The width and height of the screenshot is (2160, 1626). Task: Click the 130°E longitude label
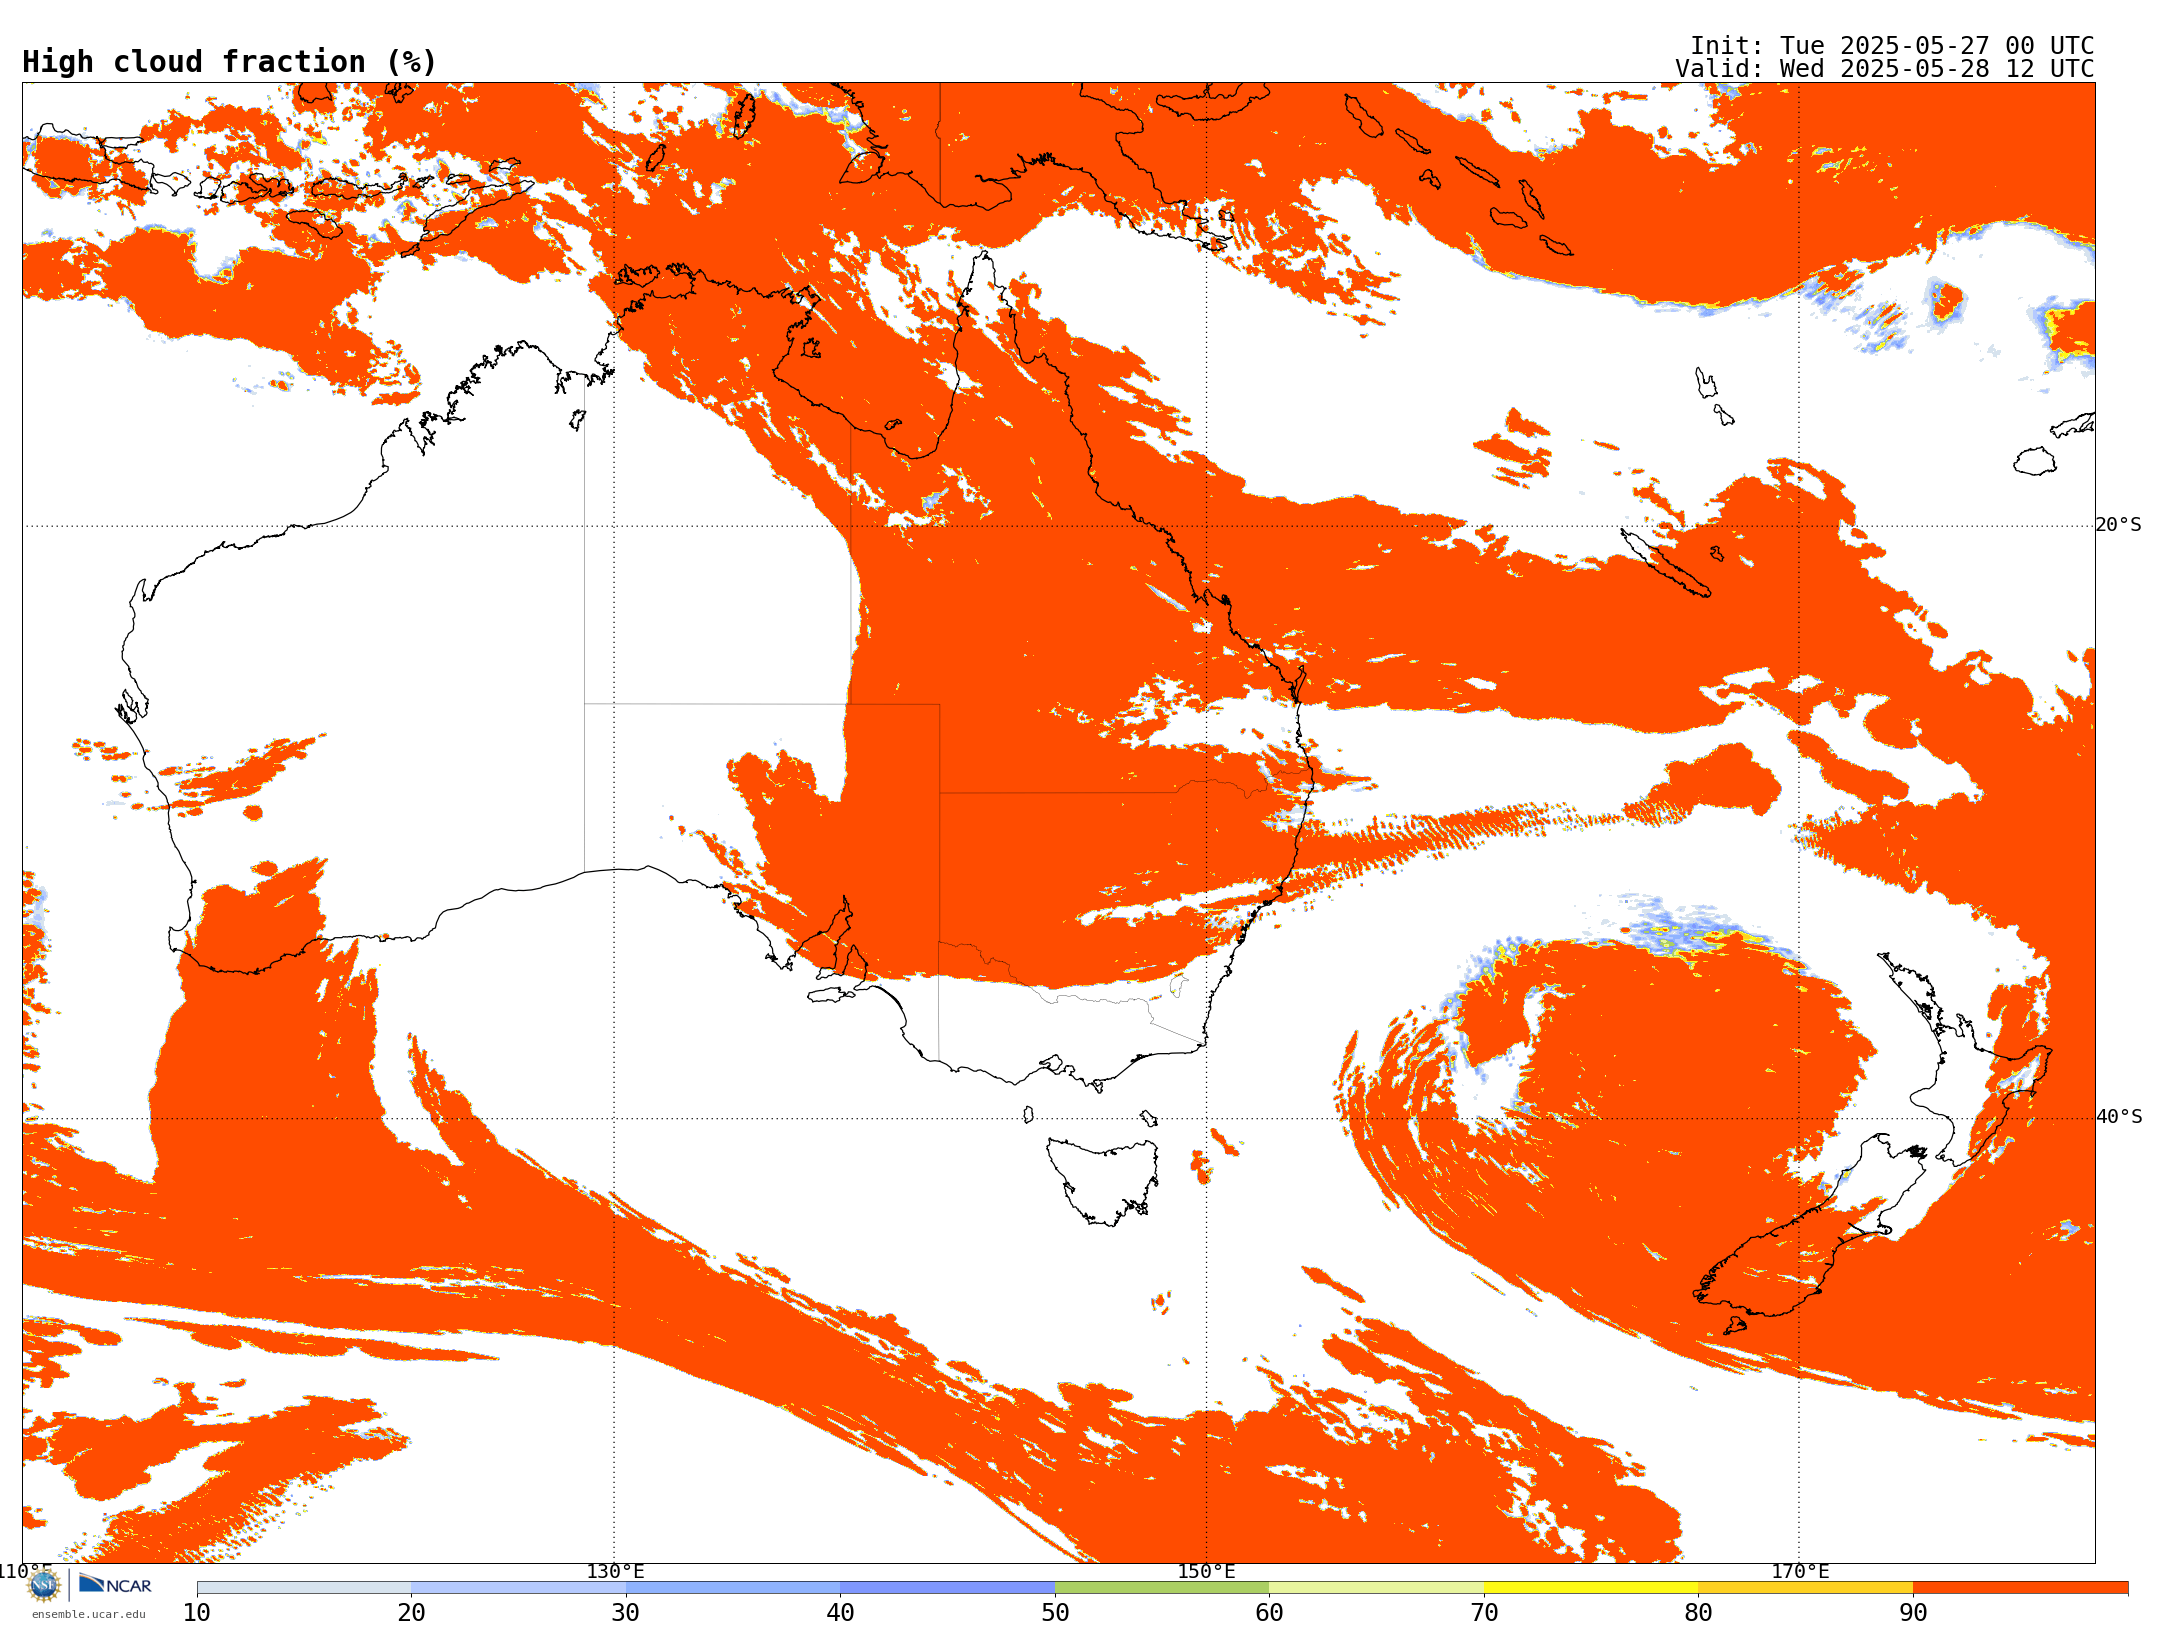pos(615,1571)
